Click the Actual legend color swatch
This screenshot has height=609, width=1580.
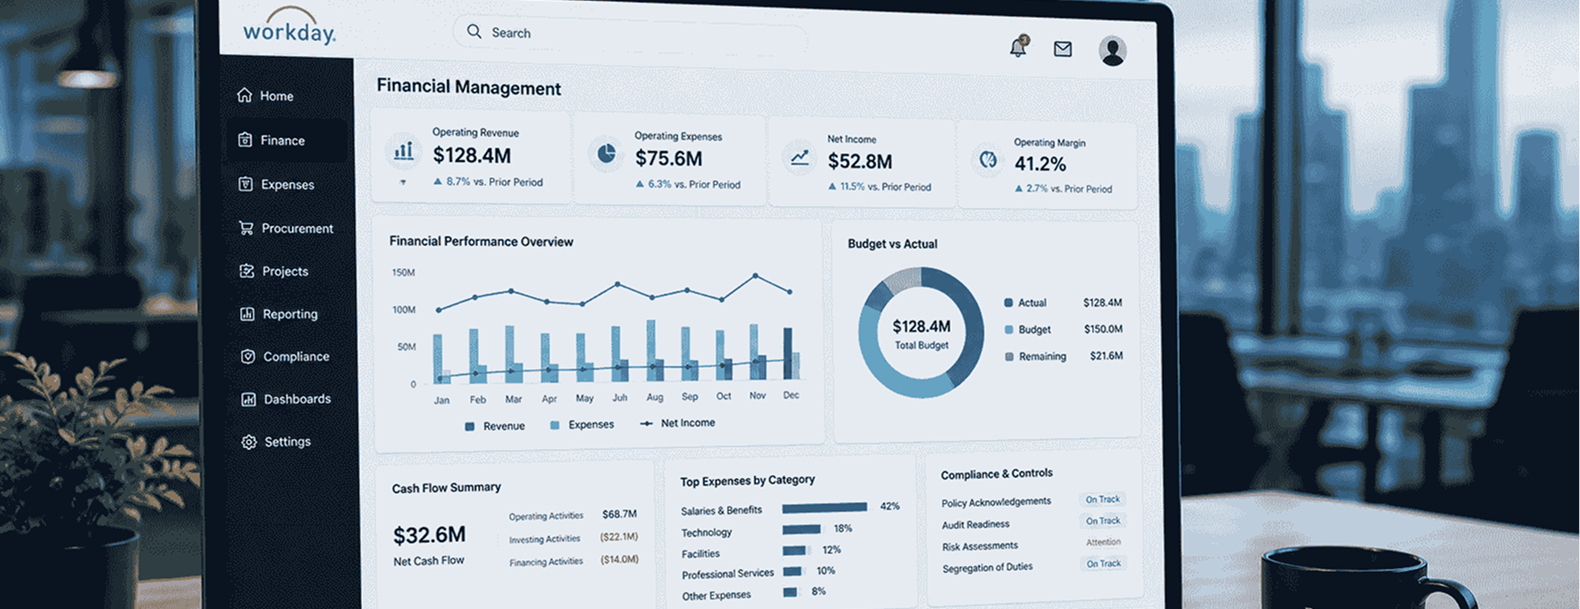pos(1008,302)
